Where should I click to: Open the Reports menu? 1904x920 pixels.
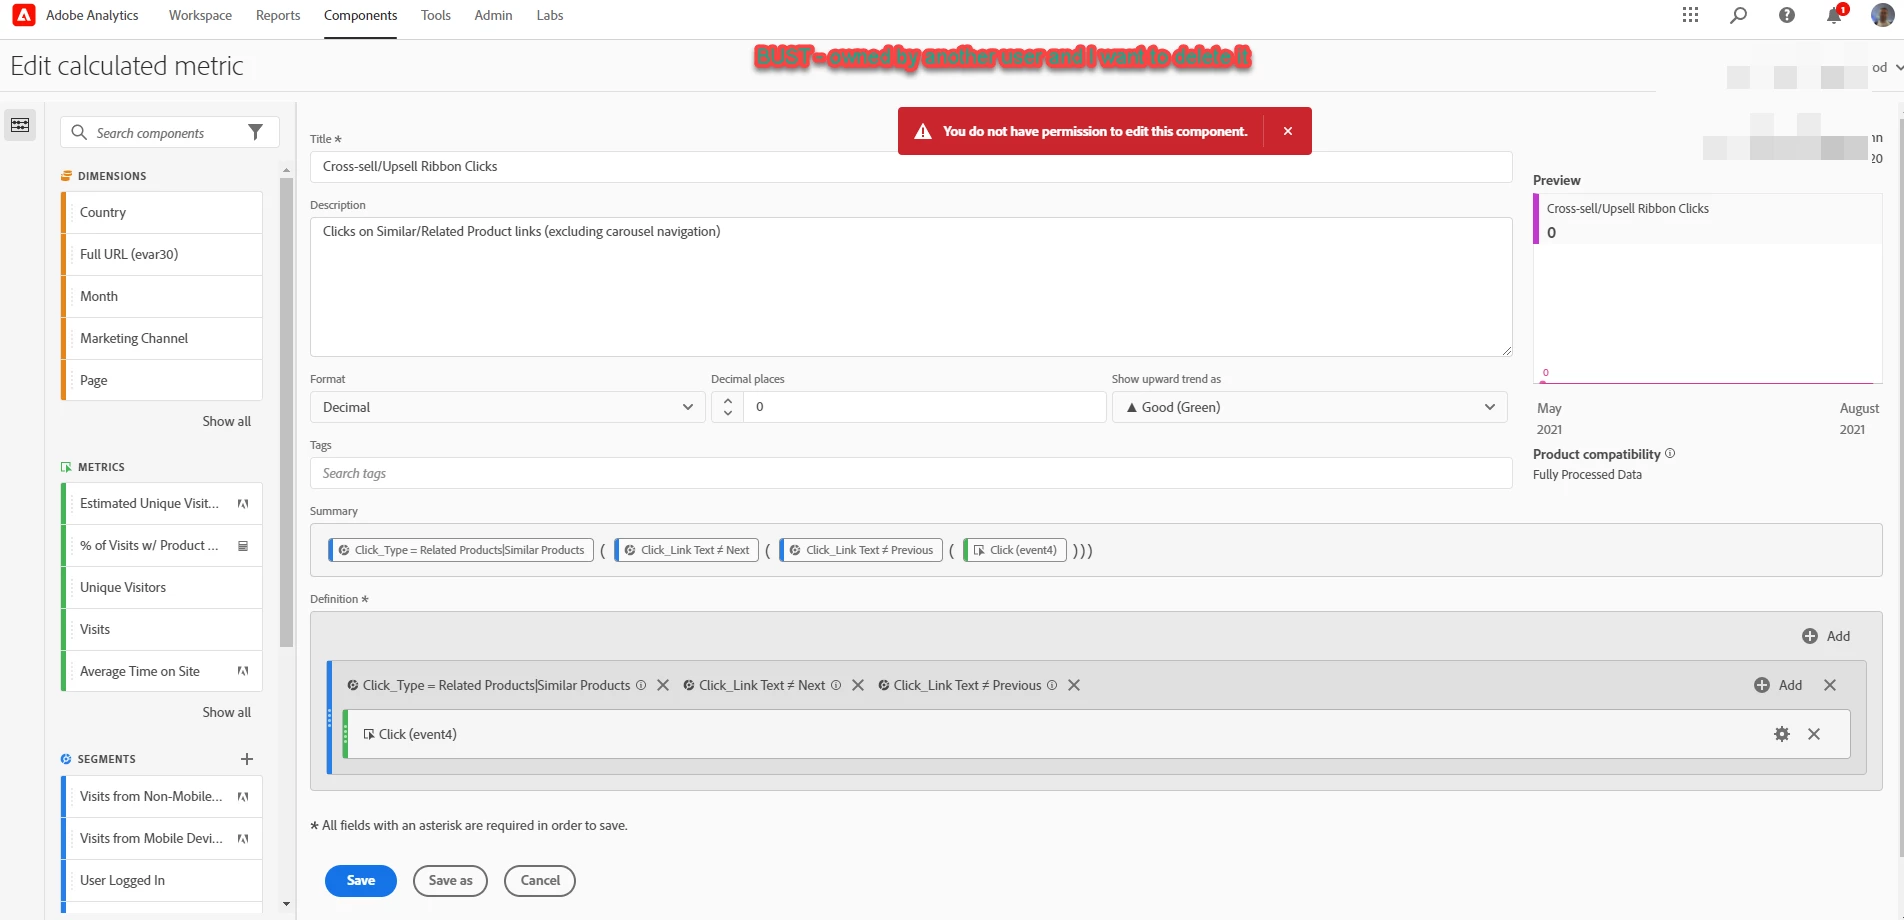[x=278, y=15]
